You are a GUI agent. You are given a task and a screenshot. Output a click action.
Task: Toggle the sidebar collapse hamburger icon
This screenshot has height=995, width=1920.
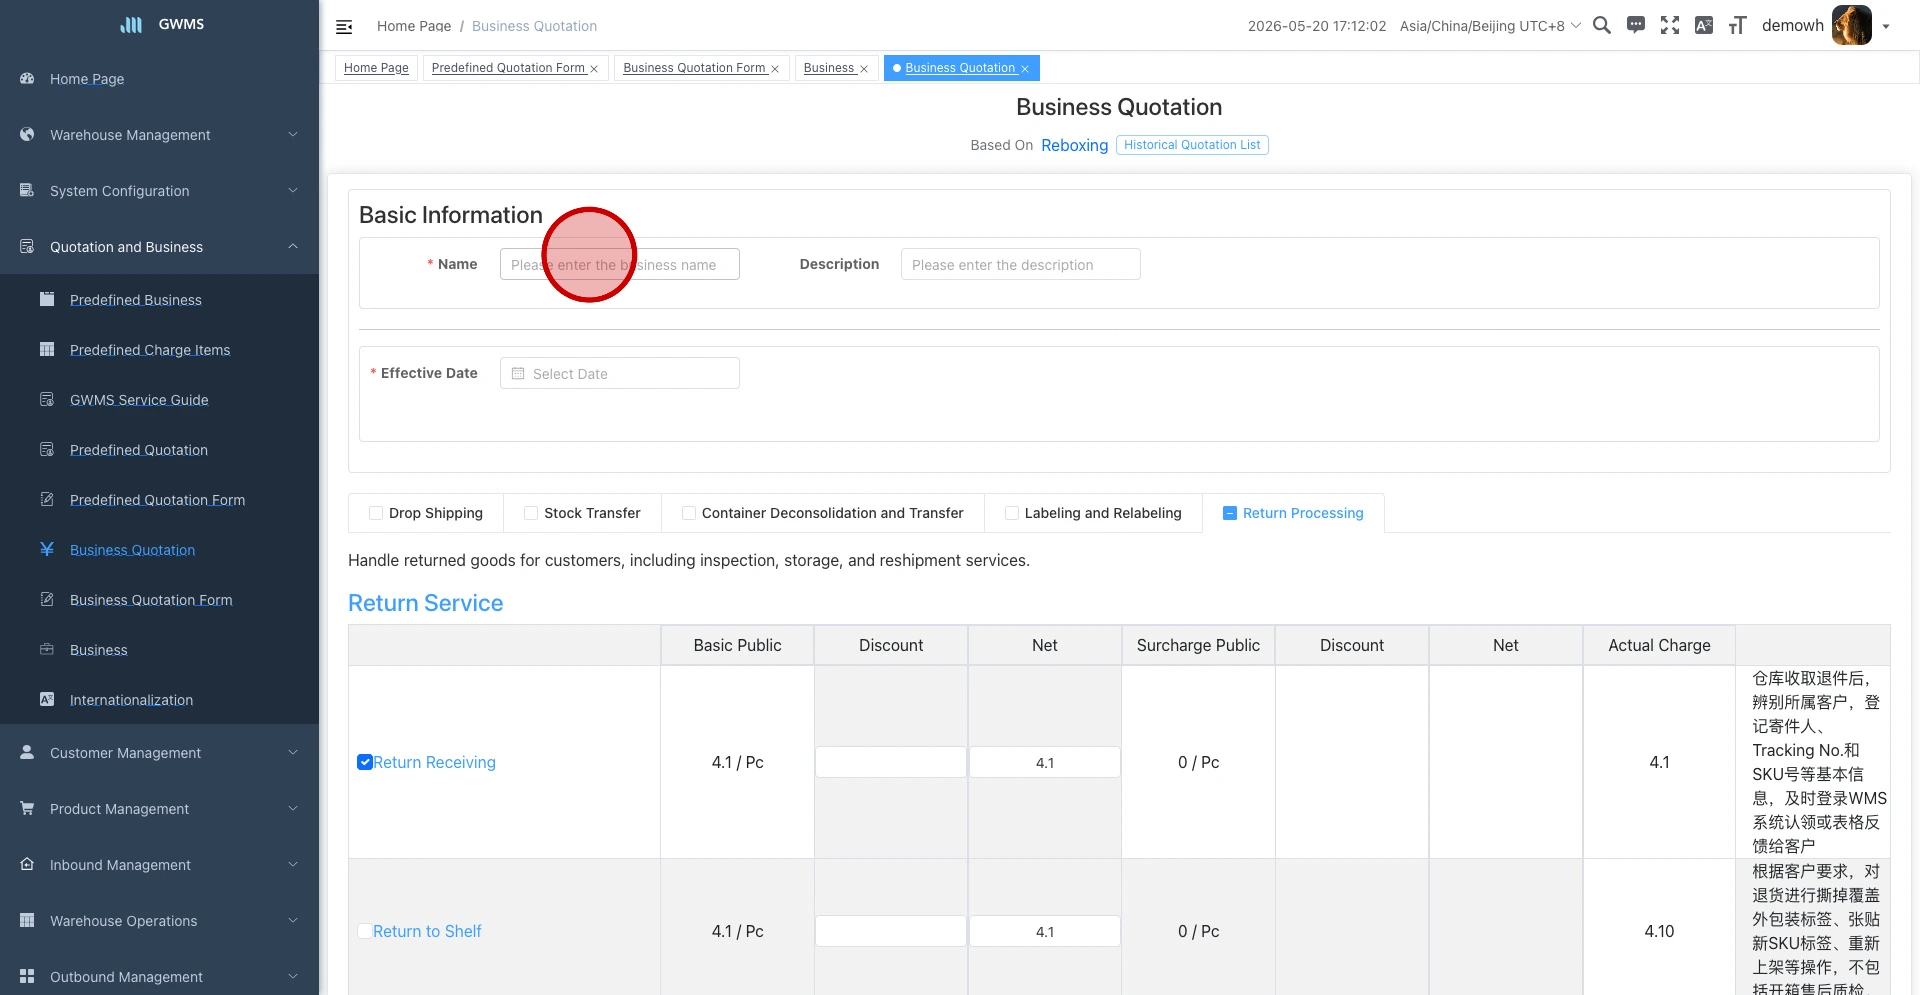pyautogui.click(x=344, y=27)
